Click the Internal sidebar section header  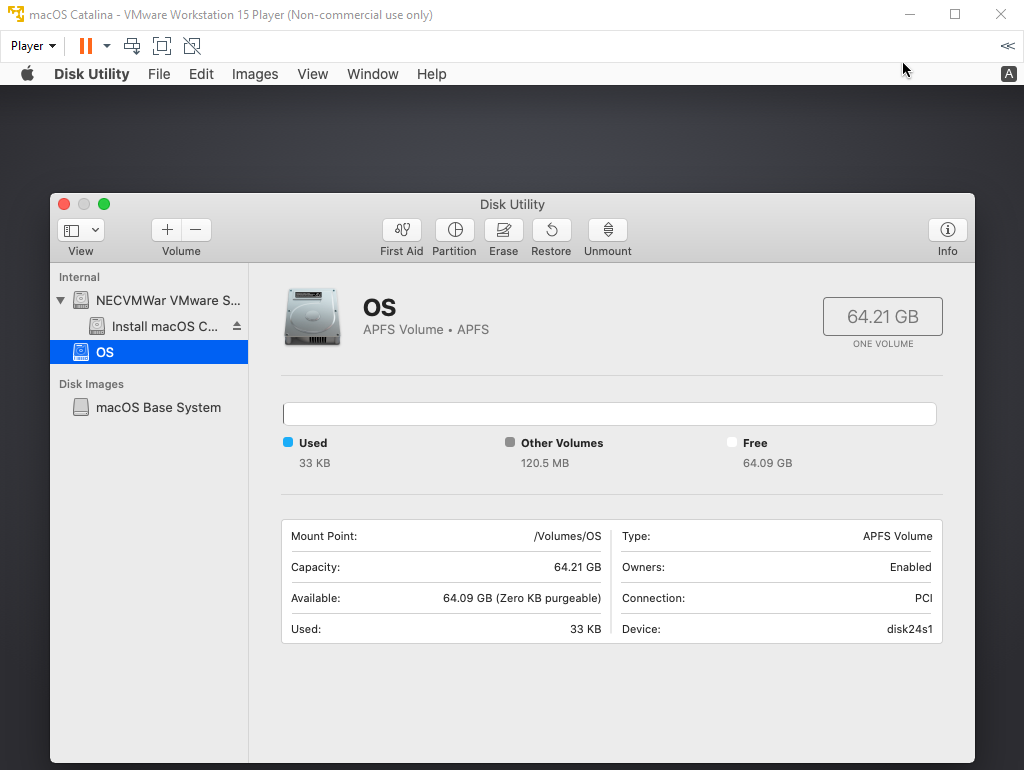point(79,277)
